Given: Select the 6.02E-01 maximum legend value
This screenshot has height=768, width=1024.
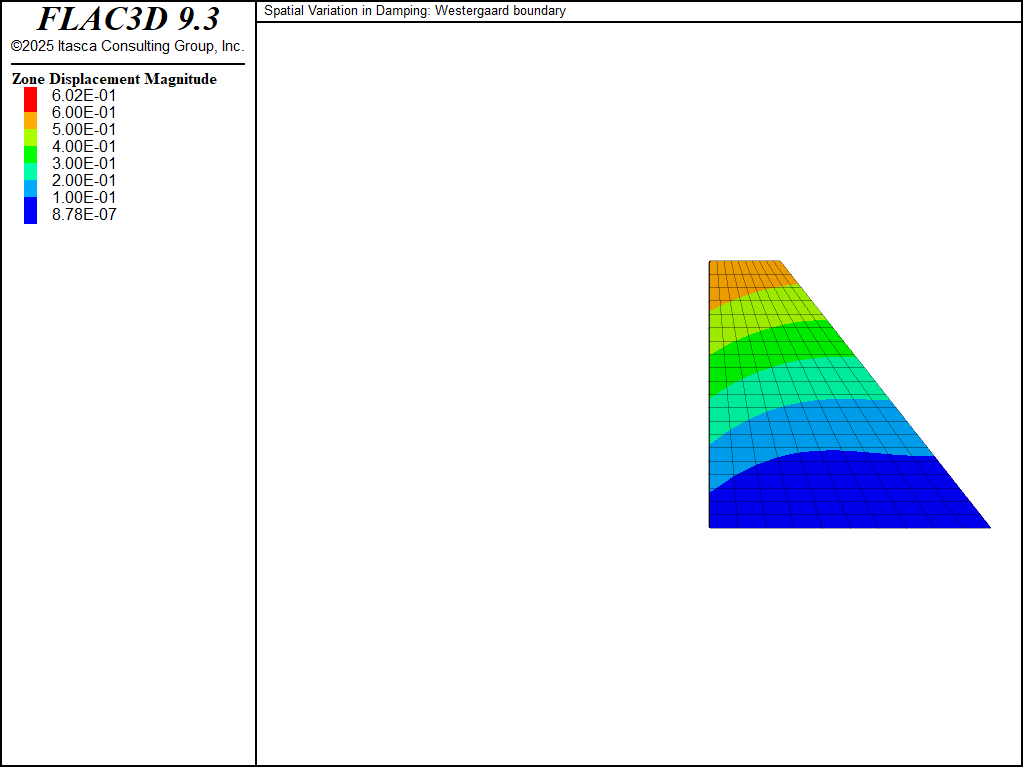Looking at the screenshot, I should (x=84, y=96).
